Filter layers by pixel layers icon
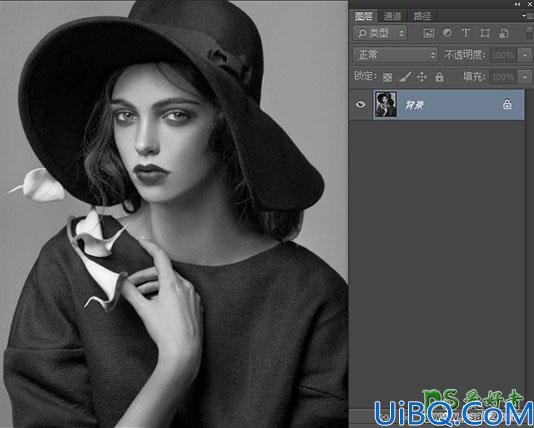This screenshot has height=428, width=534. pos(428,33)
